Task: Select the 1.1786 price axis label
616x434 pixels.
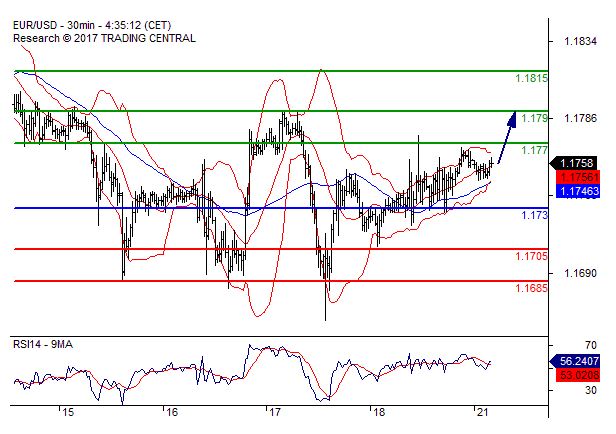Action: coord(580,118)
